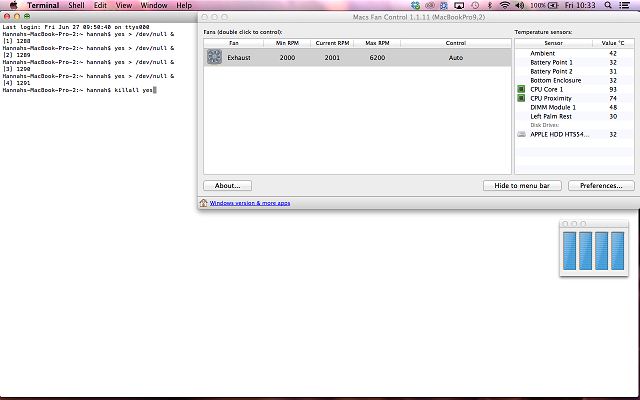Select the Battery Point 1 sensor
The image size is (640, 400).
[551, 62]
